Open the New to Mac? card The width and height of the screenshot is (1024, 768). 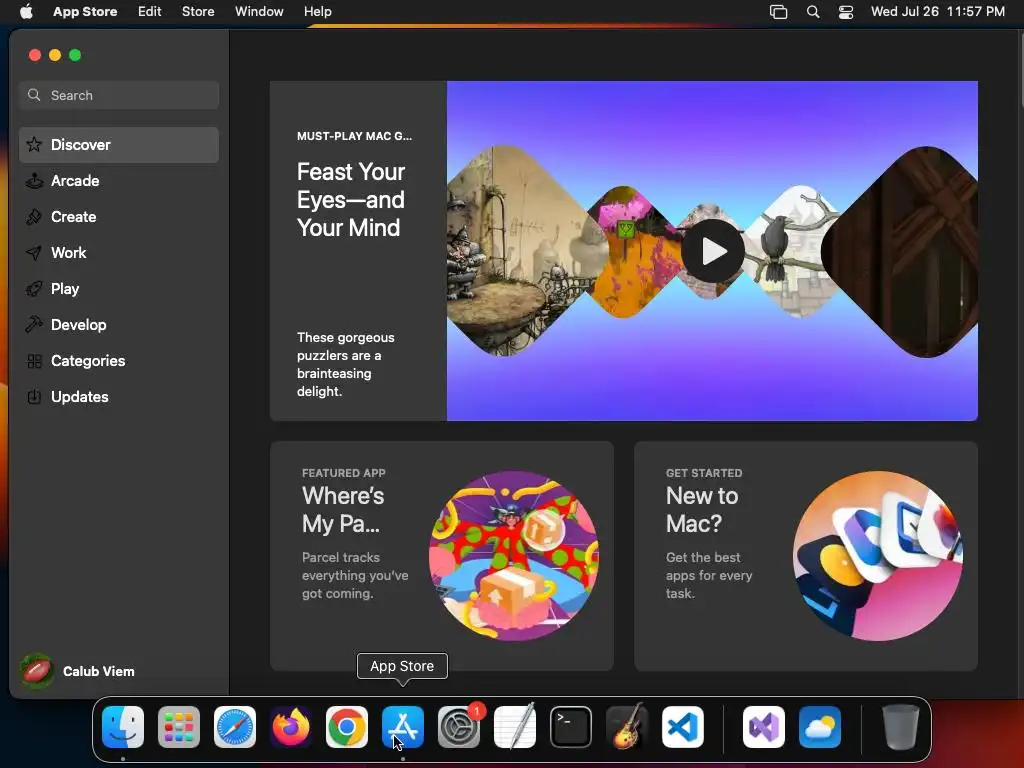pos(806,556)
